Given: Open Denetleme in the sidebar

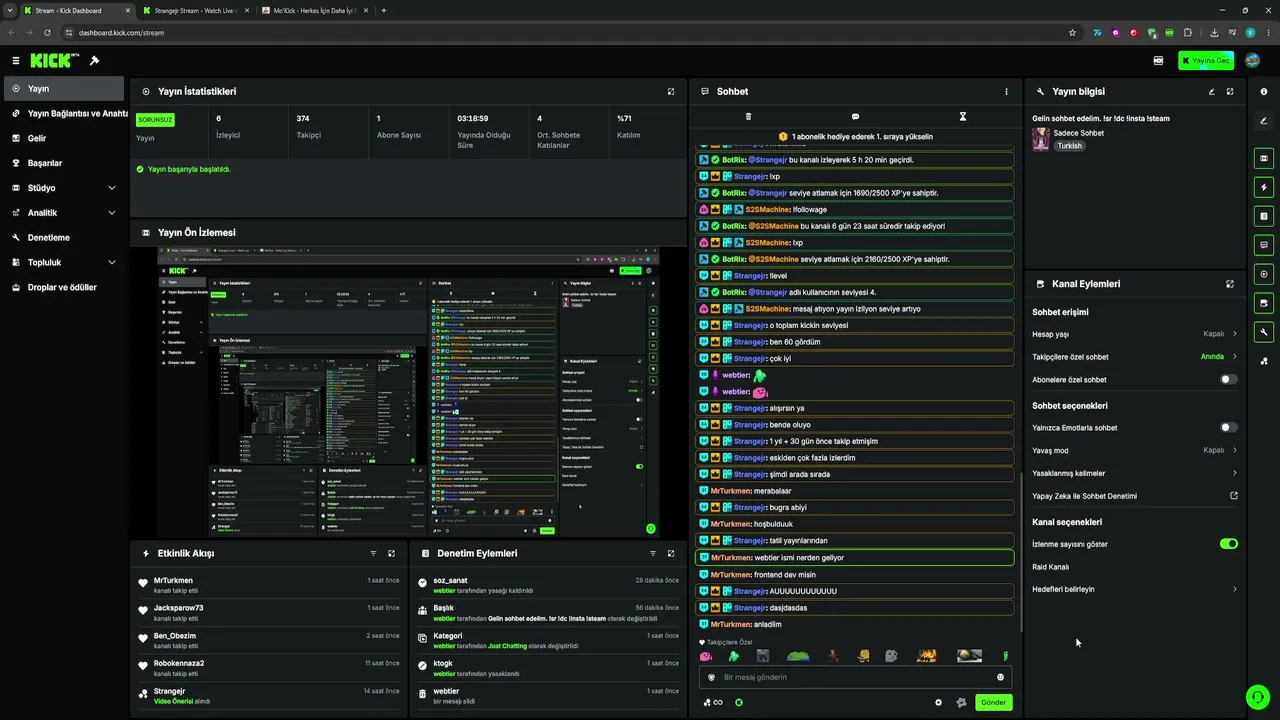Looking at the screenshot, I should [x=62, y=238].
